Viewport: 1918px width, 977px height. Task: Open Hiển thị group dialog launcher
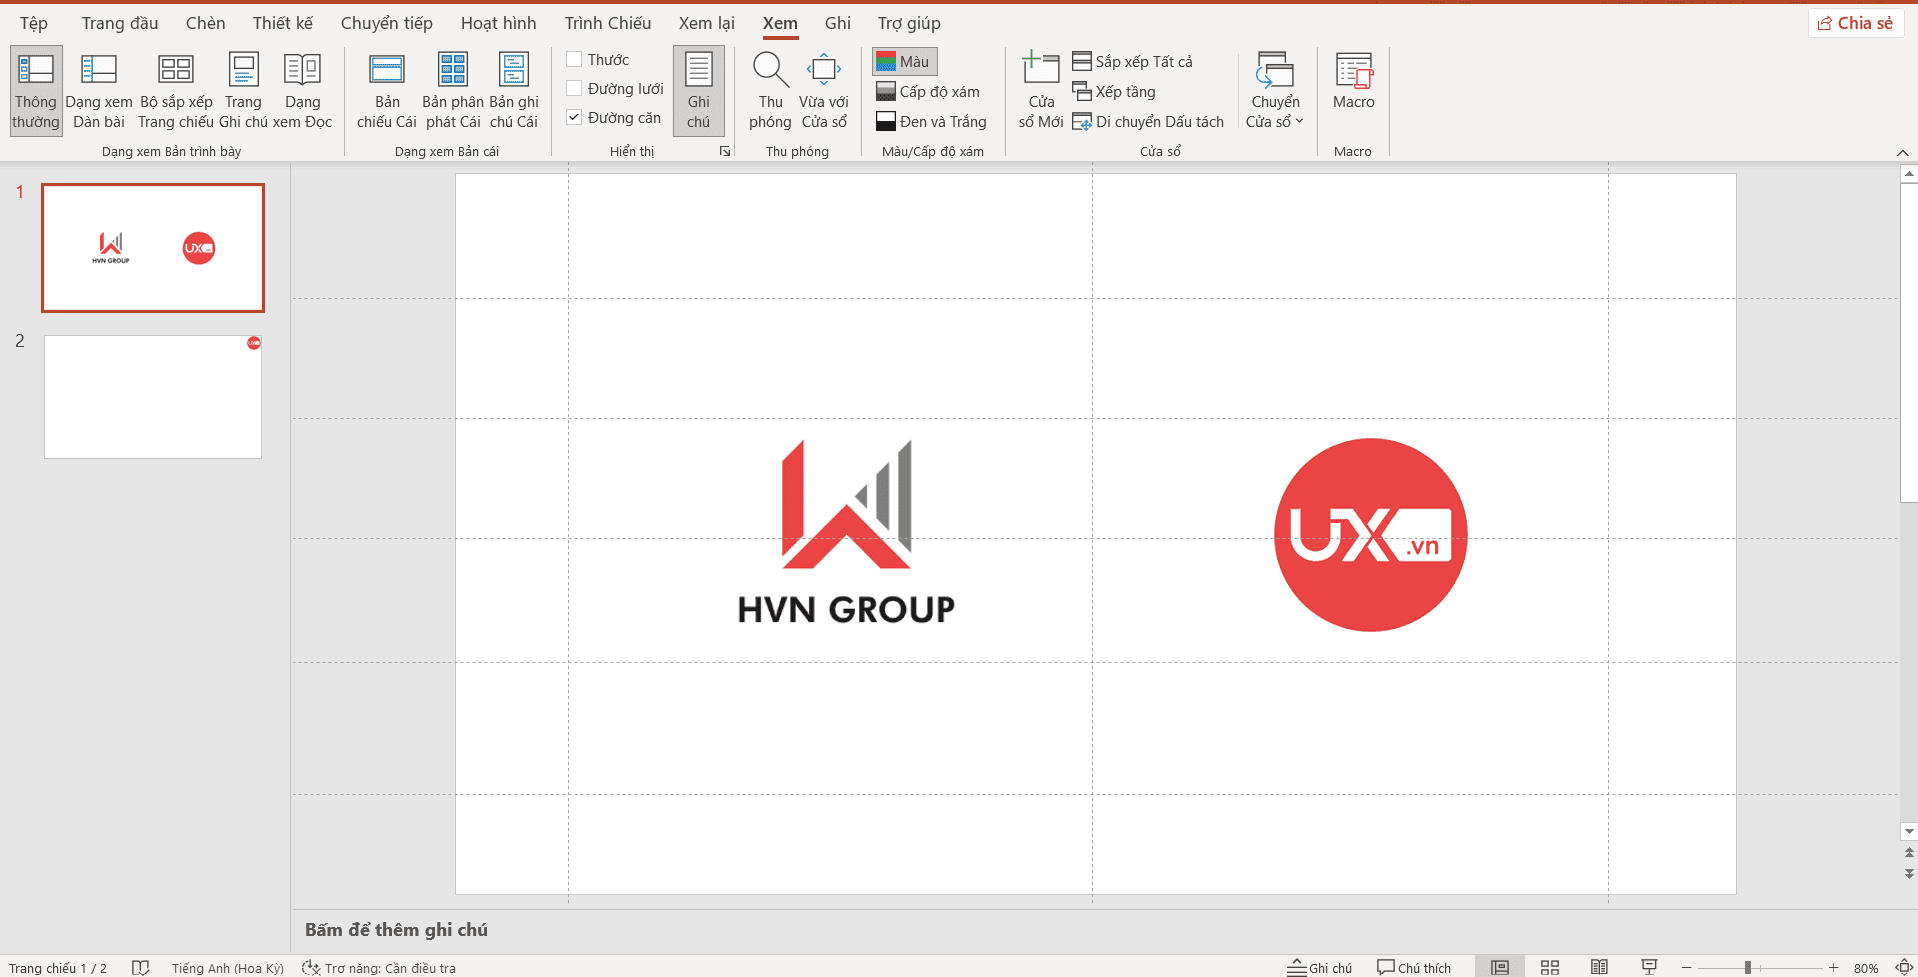725,151
